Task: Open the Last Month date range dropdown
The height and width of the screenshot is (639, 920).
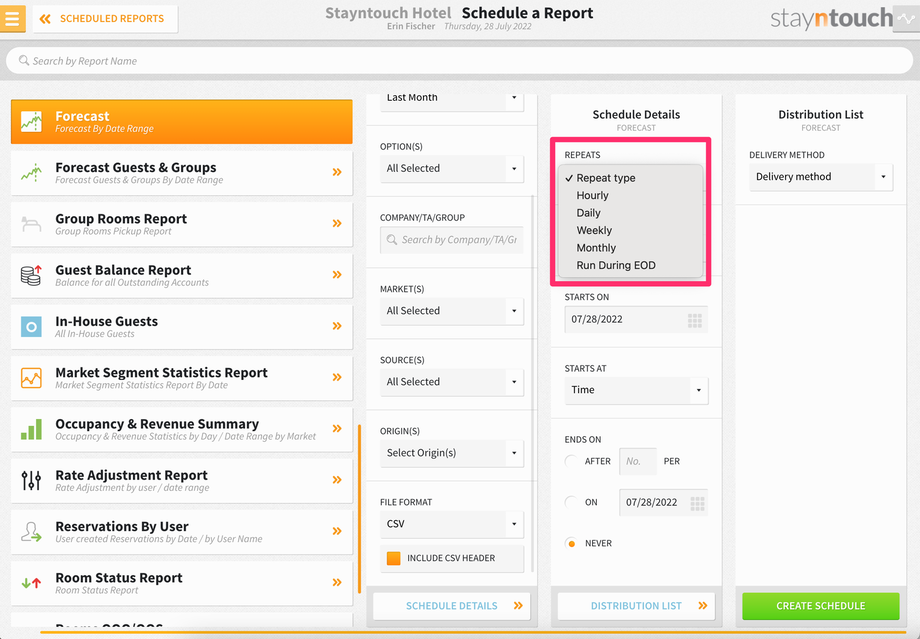Action: (452, 99)
